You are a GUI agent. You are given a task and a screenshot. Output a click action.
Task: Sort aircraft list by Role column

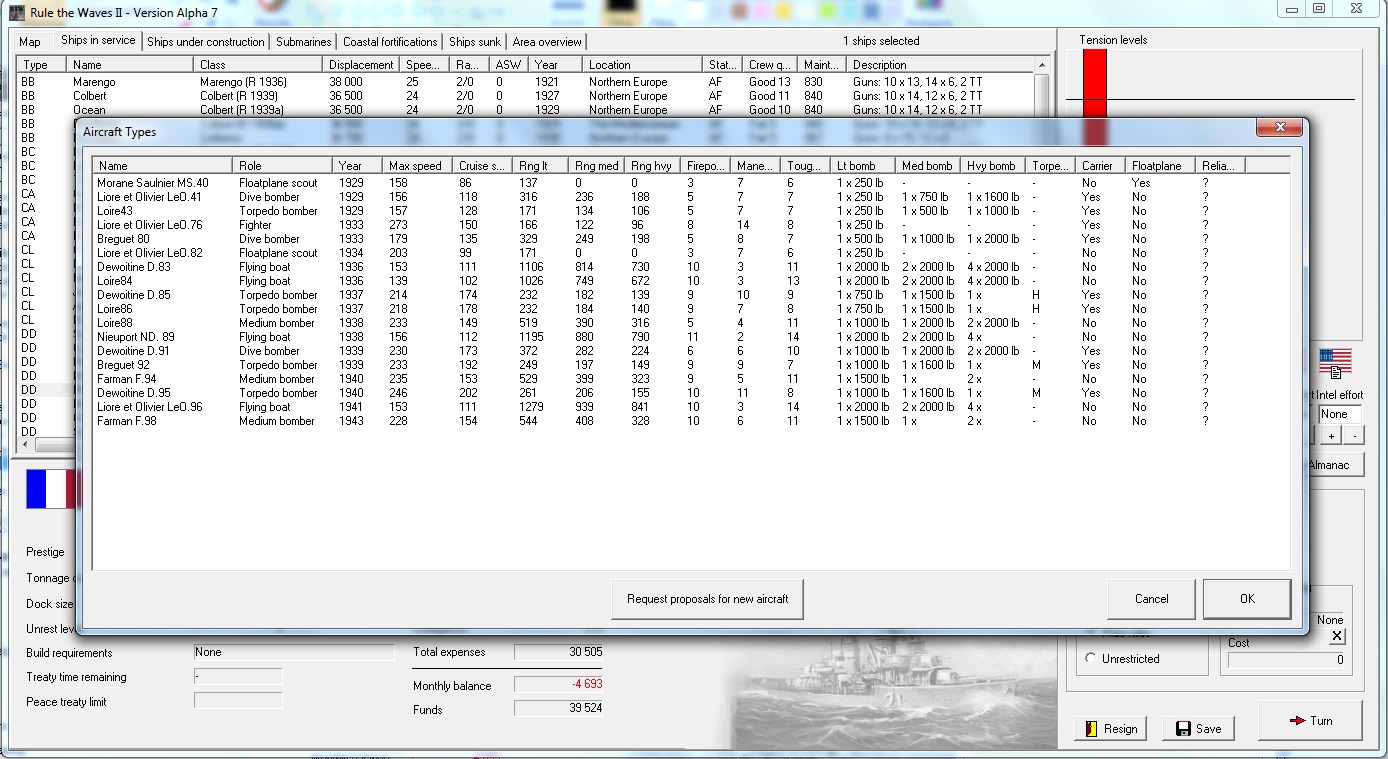coord(282,166)
